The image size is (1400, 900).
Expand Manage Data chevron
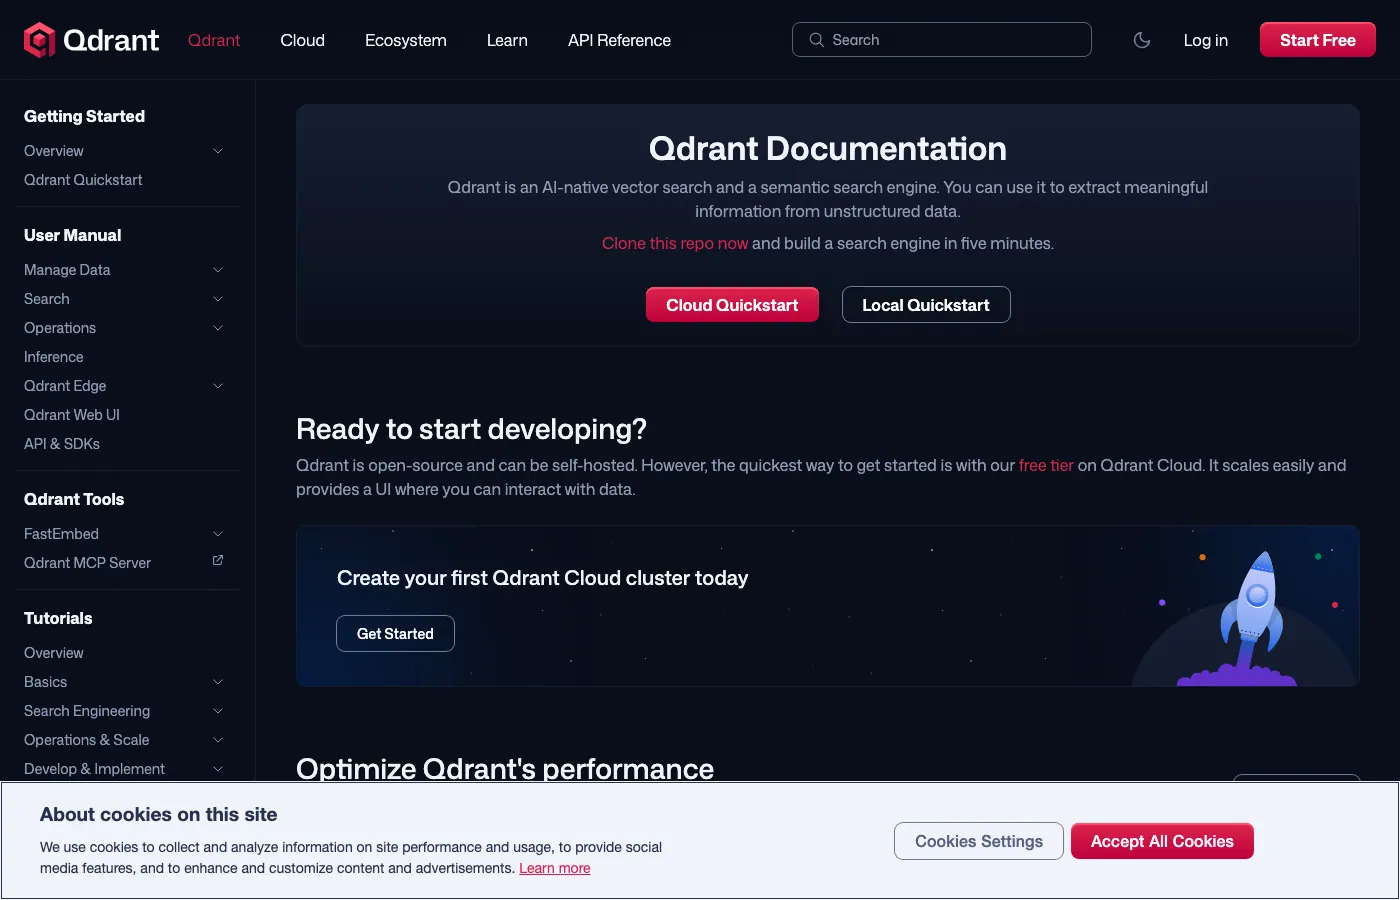(x=218, y=270)
